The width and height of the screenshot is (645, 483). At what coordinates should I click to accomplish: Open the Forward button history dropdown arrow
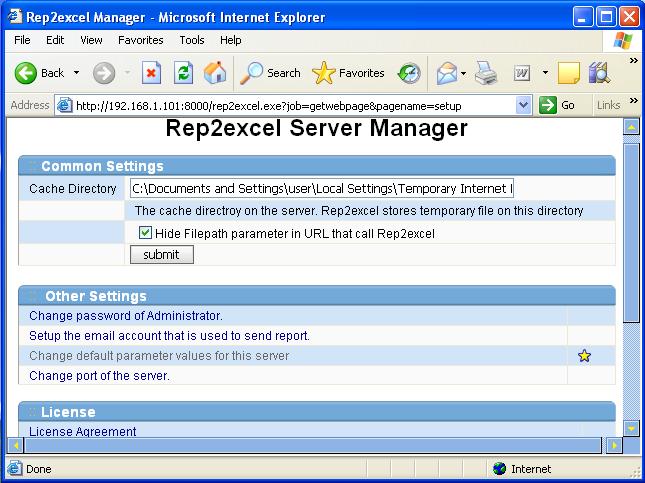(x=128, y=73)
